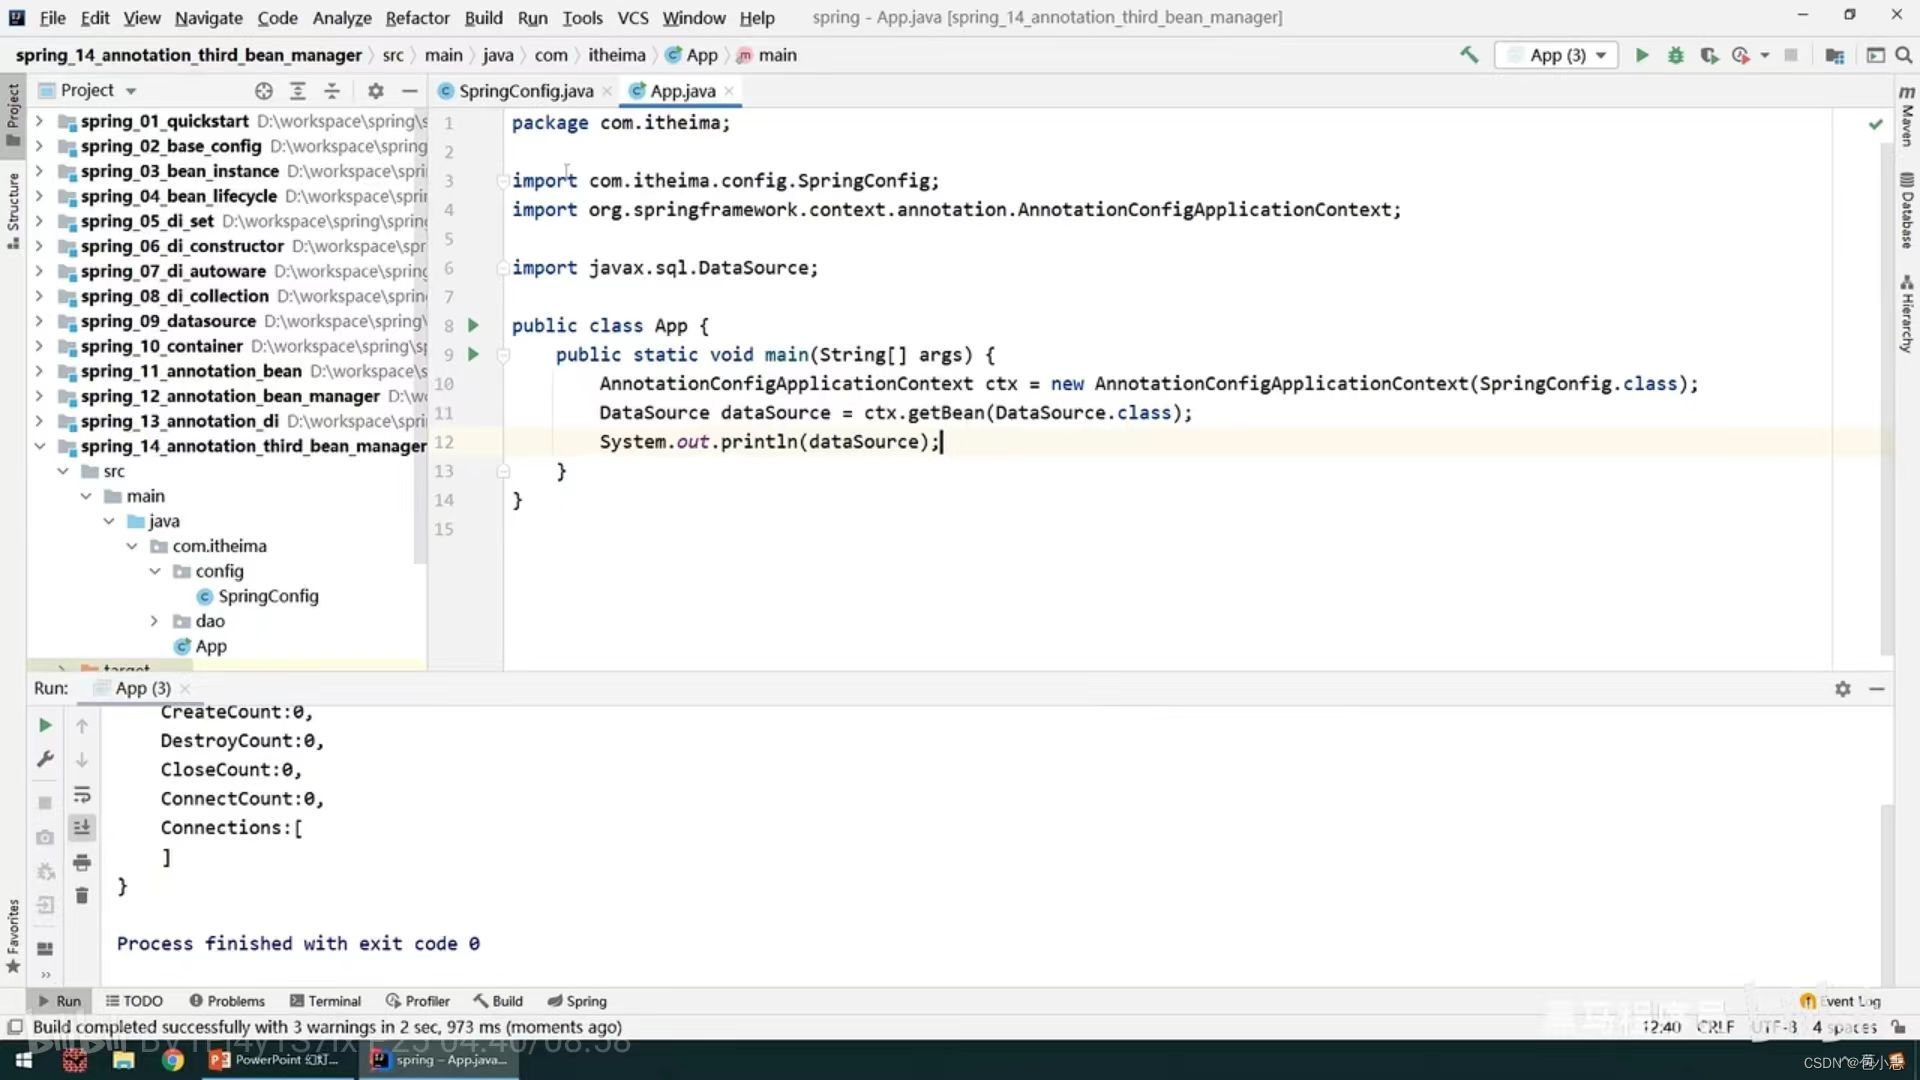Image resolution: width=1920 pixels, height=1080 pixels.
Task: Toggle scroll to end in console
Action: point(82,827)
